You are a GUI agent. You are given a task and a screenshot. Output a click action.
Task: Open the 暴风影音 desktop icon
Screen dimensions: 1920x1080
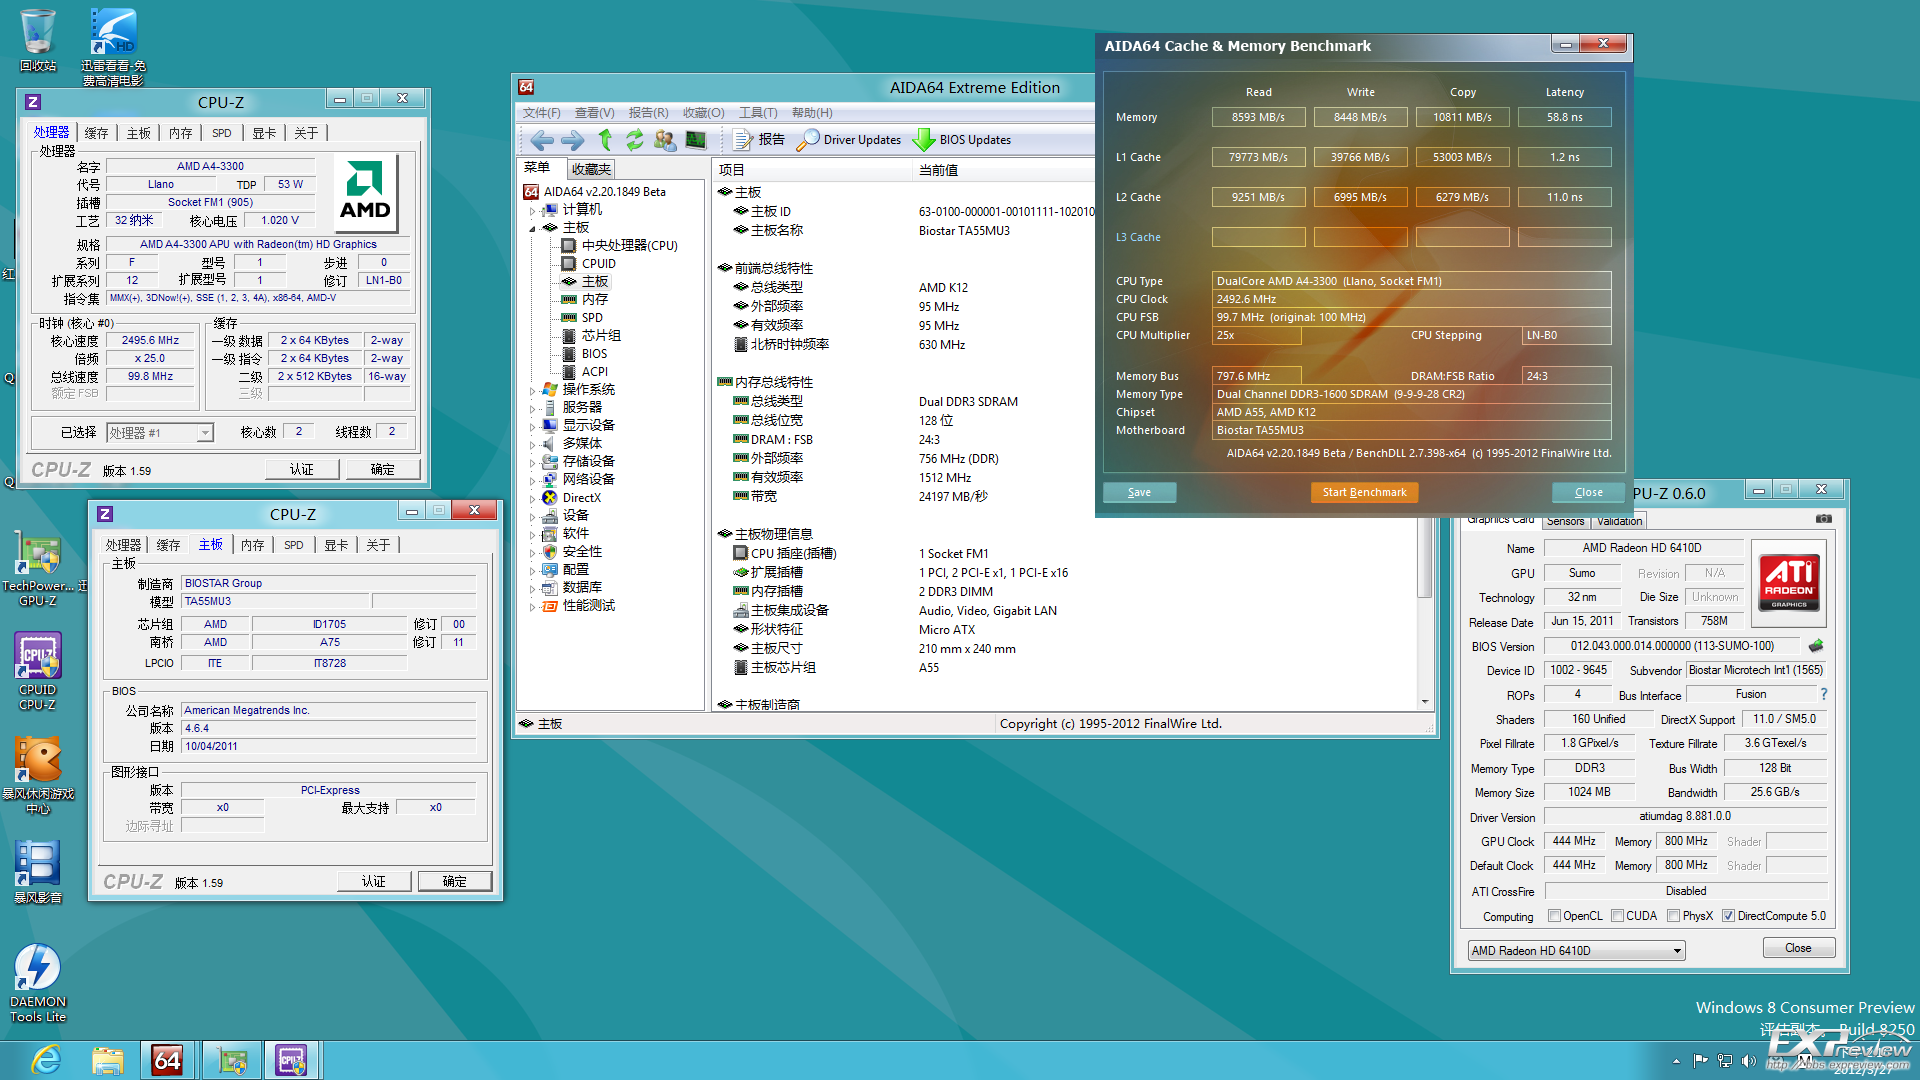(x=38, y=871)
